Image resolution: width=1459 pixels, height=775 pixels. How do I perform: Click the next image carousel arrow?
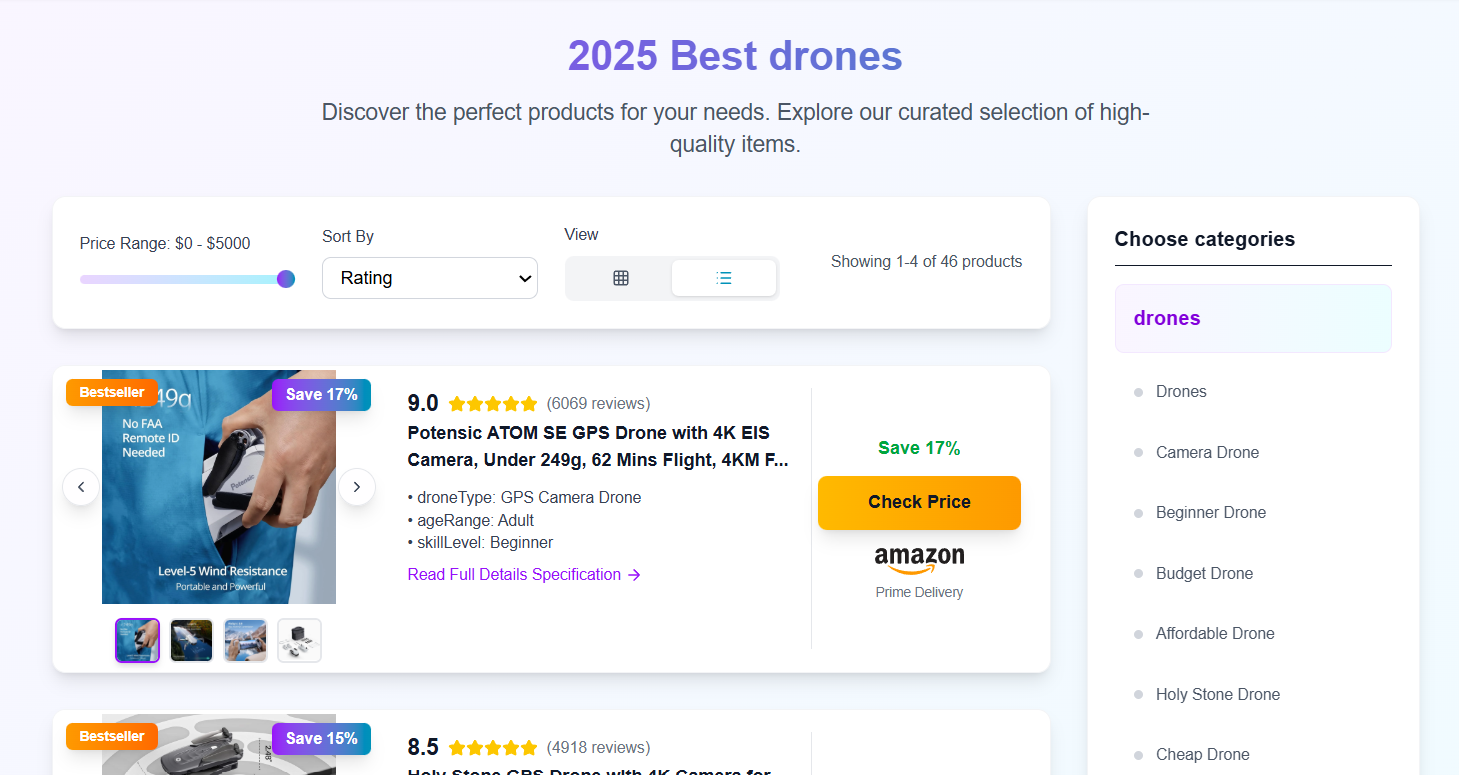(356, 487)
